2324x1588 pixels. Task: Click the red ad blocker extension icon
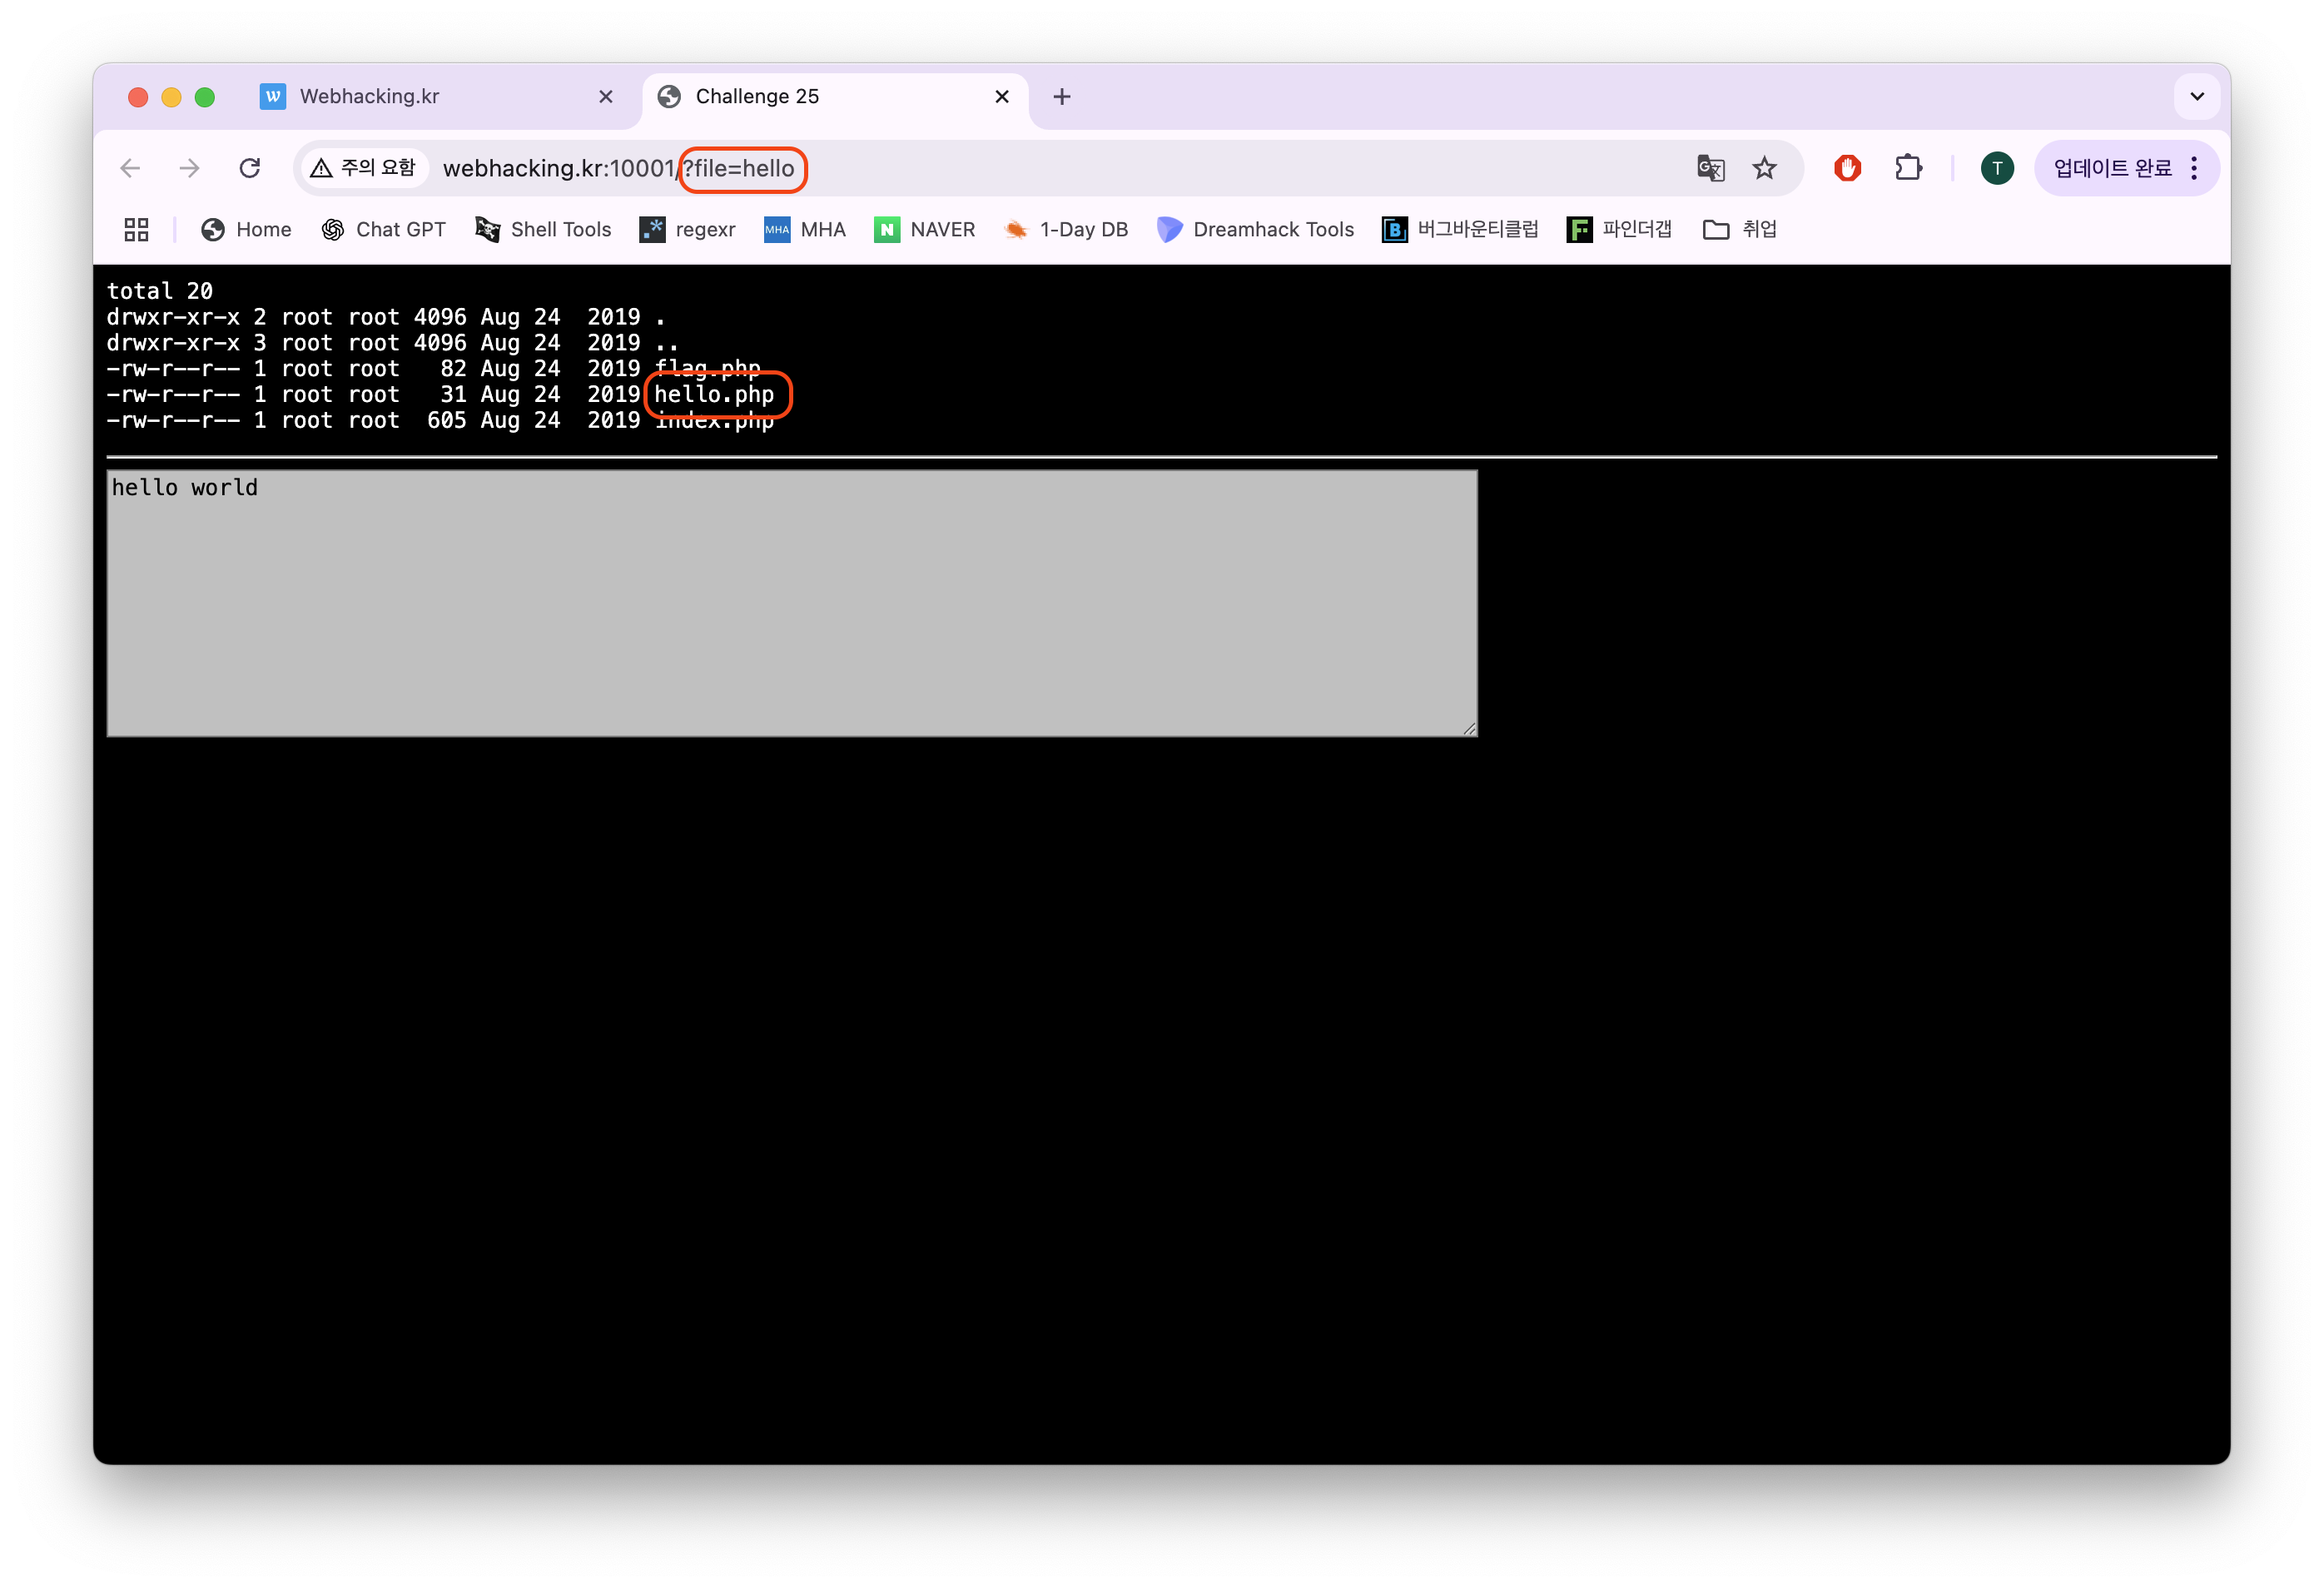click(1847, 168)
